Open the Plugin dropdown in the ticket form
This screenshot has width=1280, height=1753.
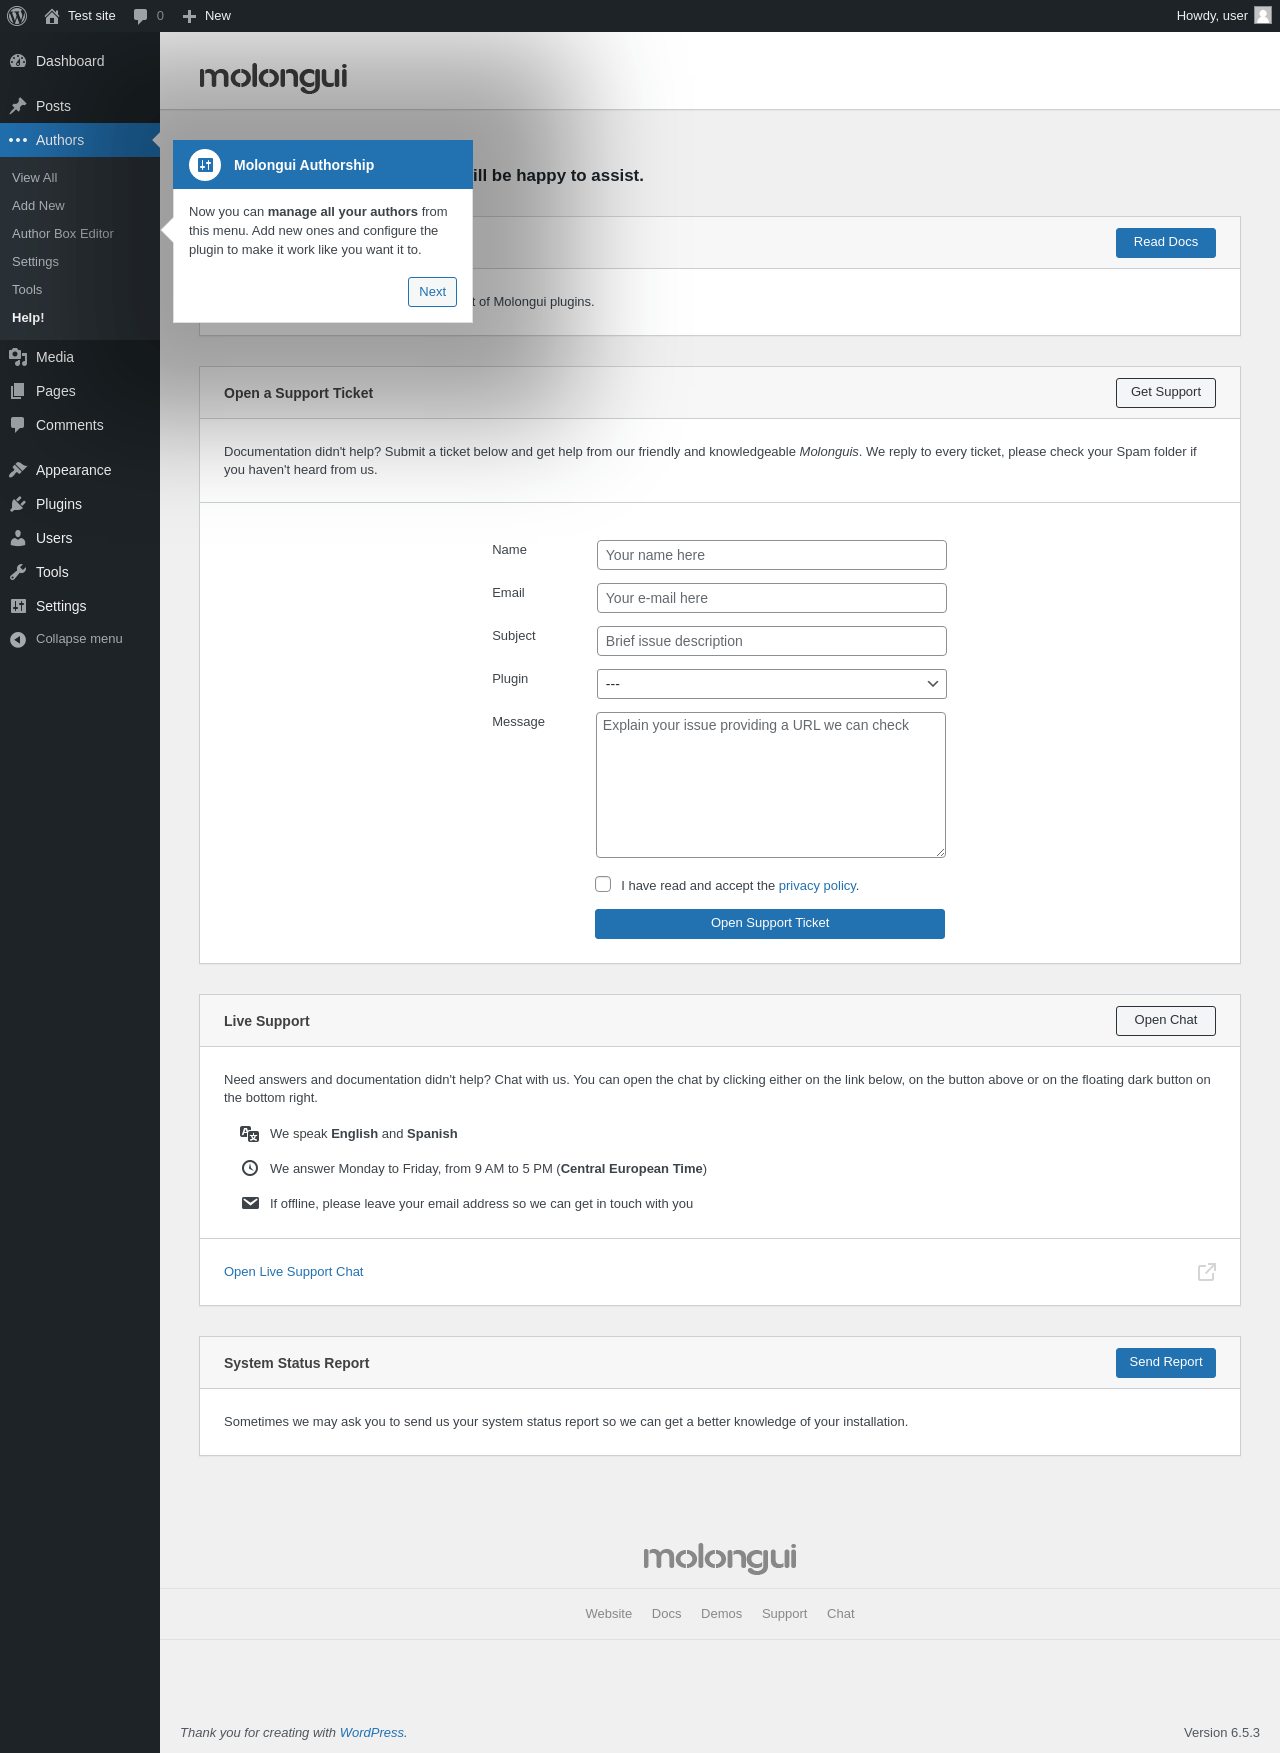[x=772, y=684]
